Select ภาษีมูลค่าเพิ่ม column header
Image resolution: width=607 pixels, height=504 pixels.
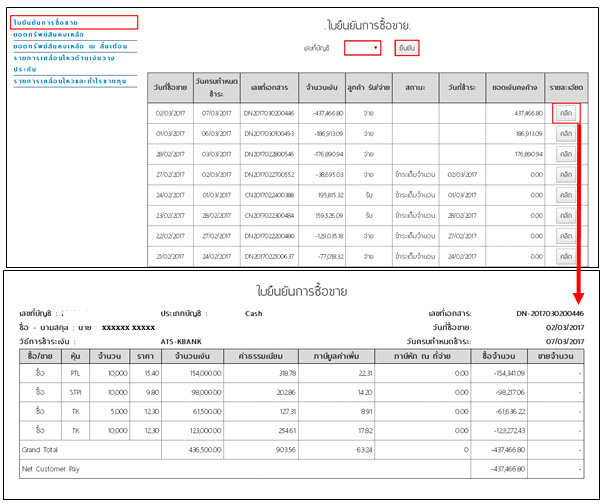[336, 356]
